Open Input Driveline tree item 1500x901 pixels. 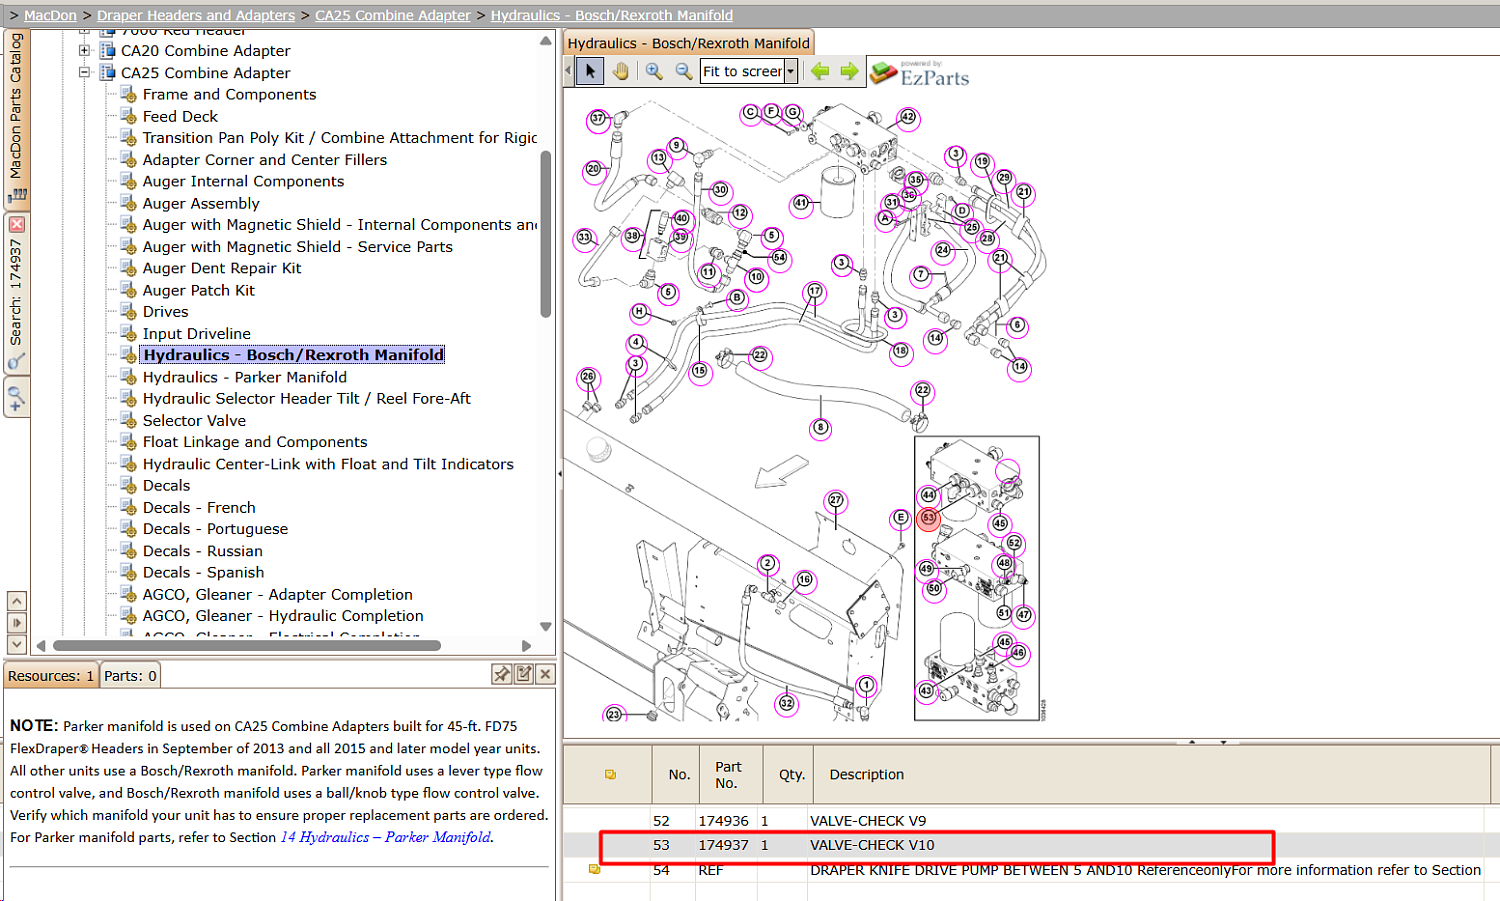point(197,333)
